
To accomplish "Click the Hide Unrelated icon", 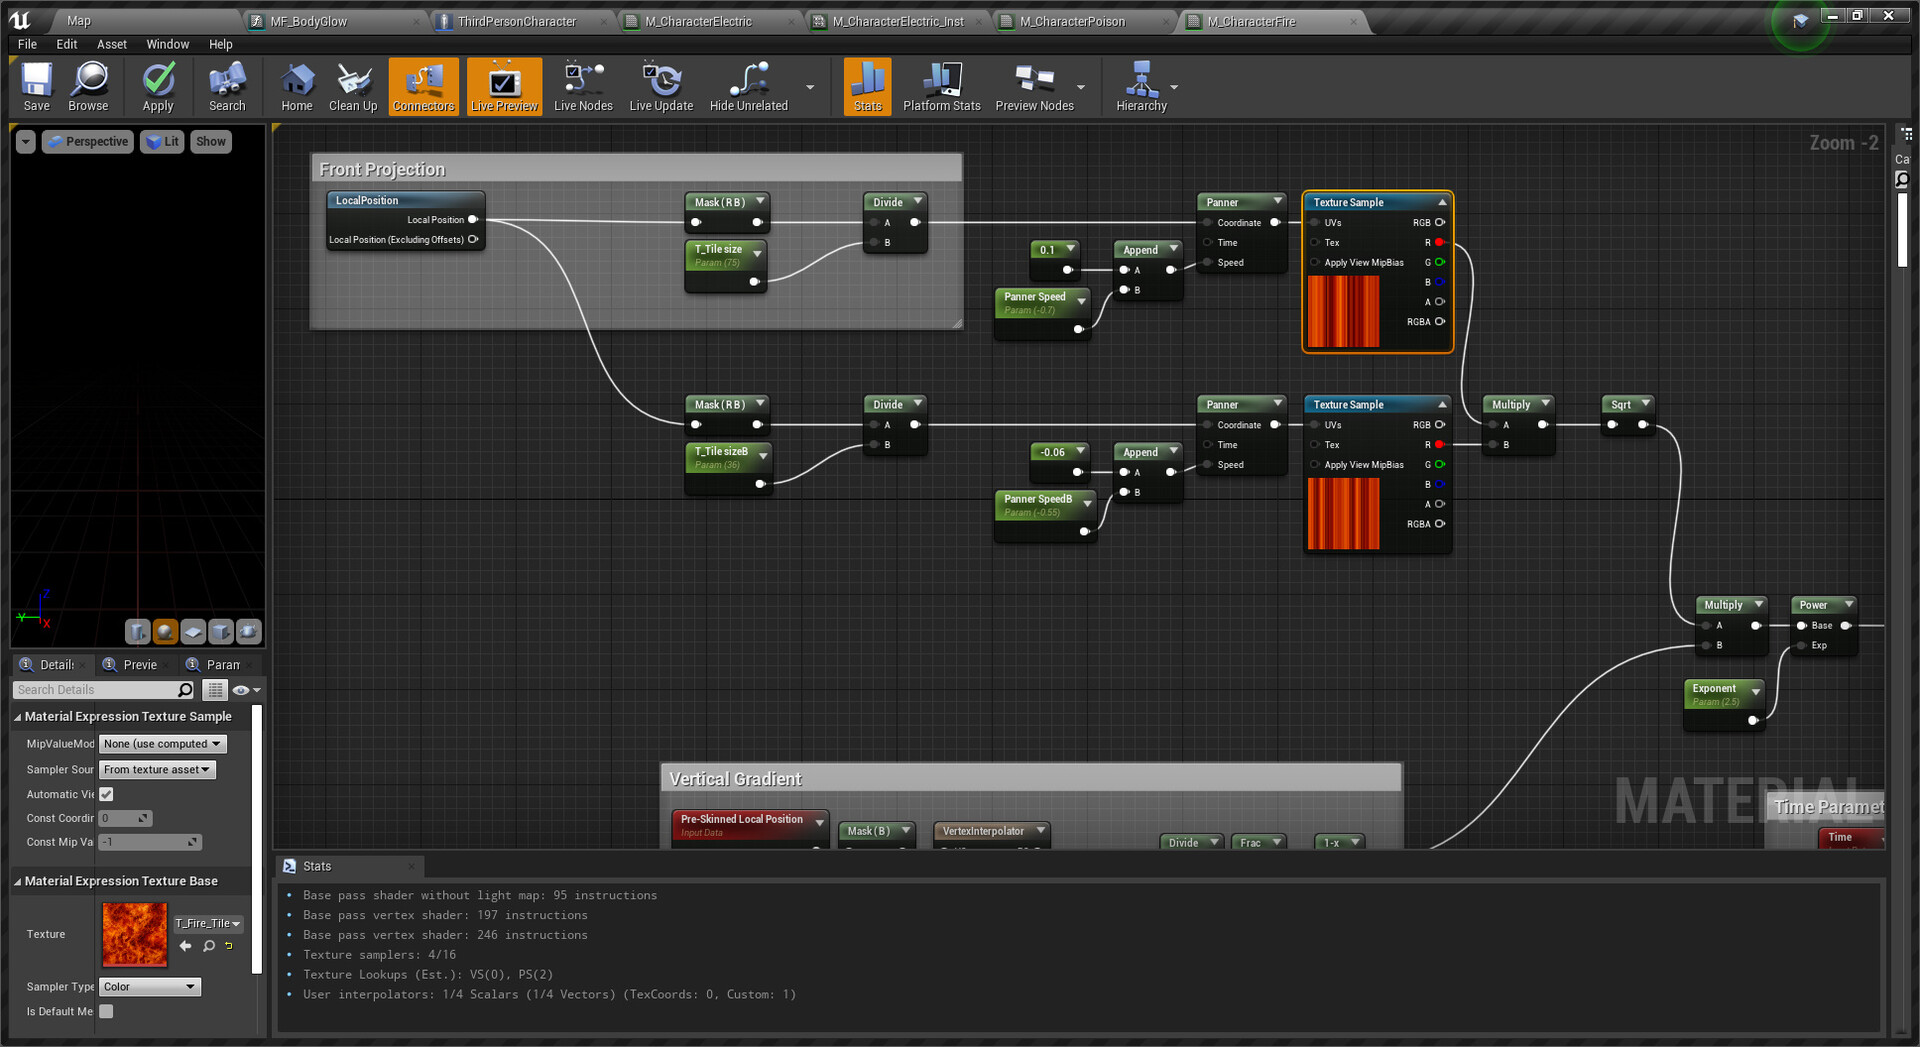I will (748, 86).
